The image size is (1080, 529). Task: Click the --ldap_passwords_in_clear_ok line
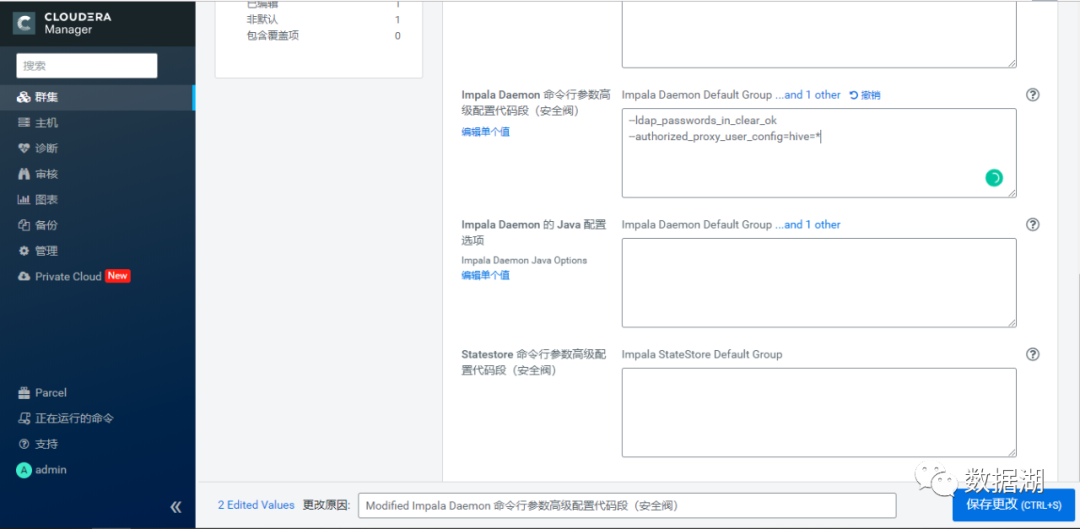point(703,120)
